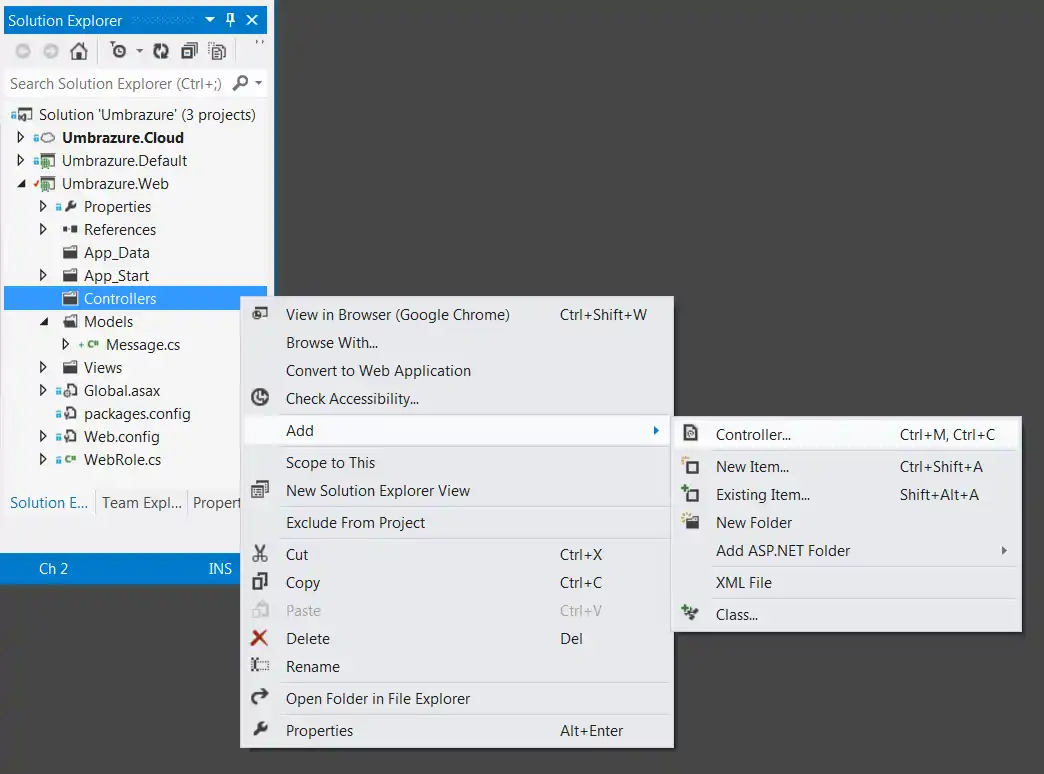Image resolution: width=1044 pixels, height=774 pixels.
Task: Select the App_Data folder
Action: [x=117, y=252]
